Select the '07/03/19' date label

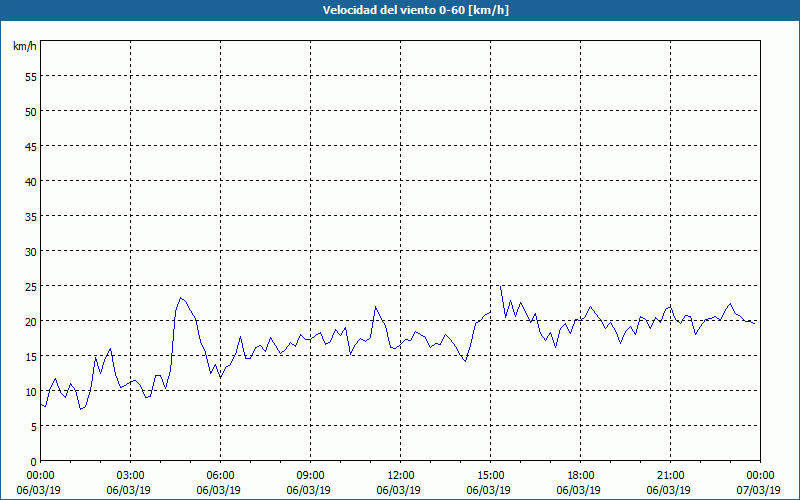point(758,490)
